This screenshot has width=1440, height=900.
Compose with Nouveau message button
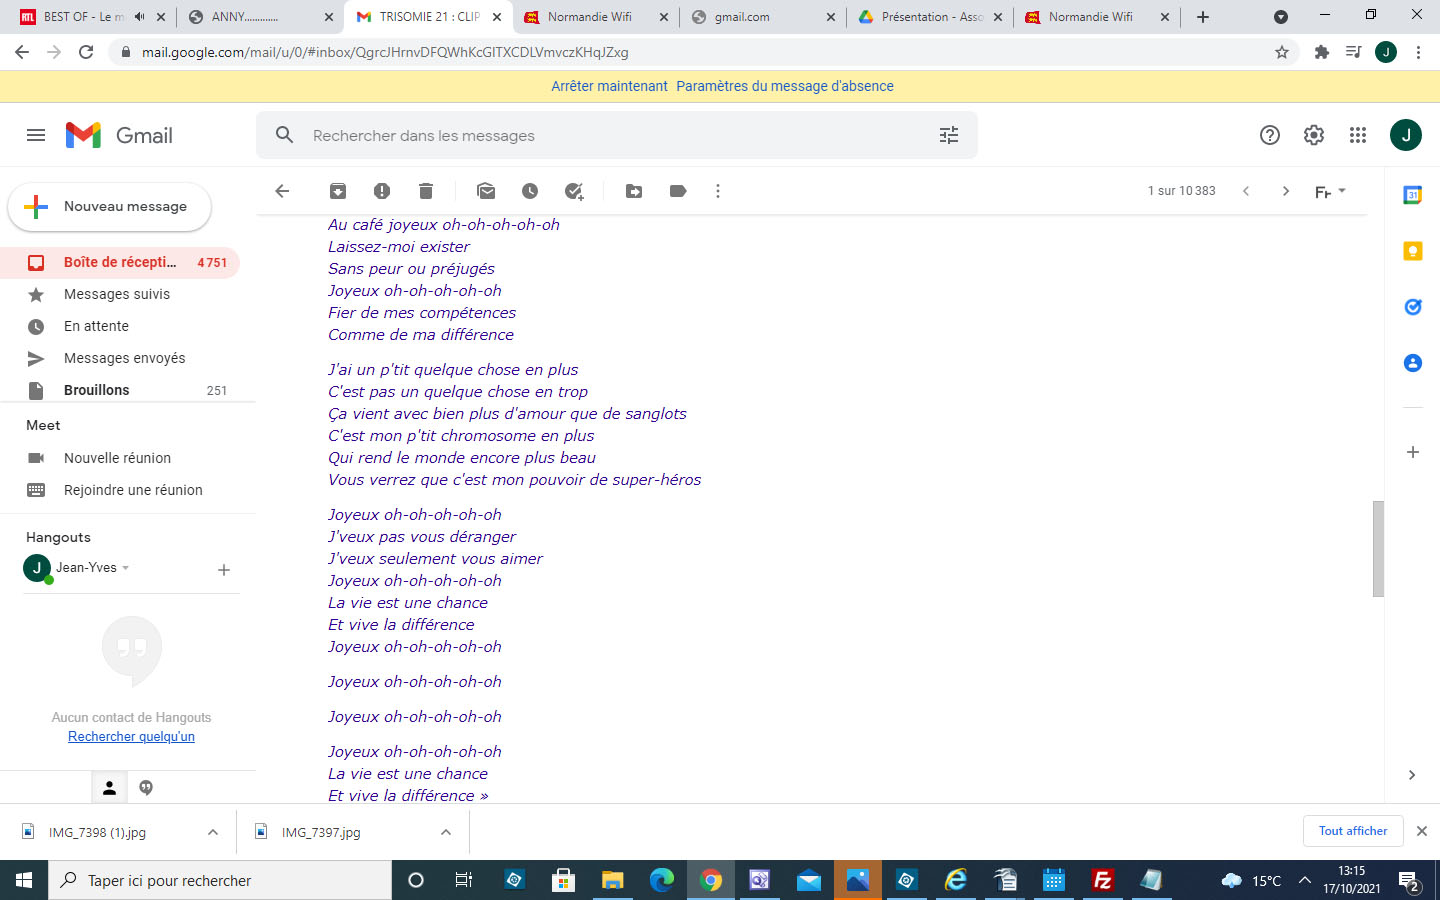click(x=110, y=207)
